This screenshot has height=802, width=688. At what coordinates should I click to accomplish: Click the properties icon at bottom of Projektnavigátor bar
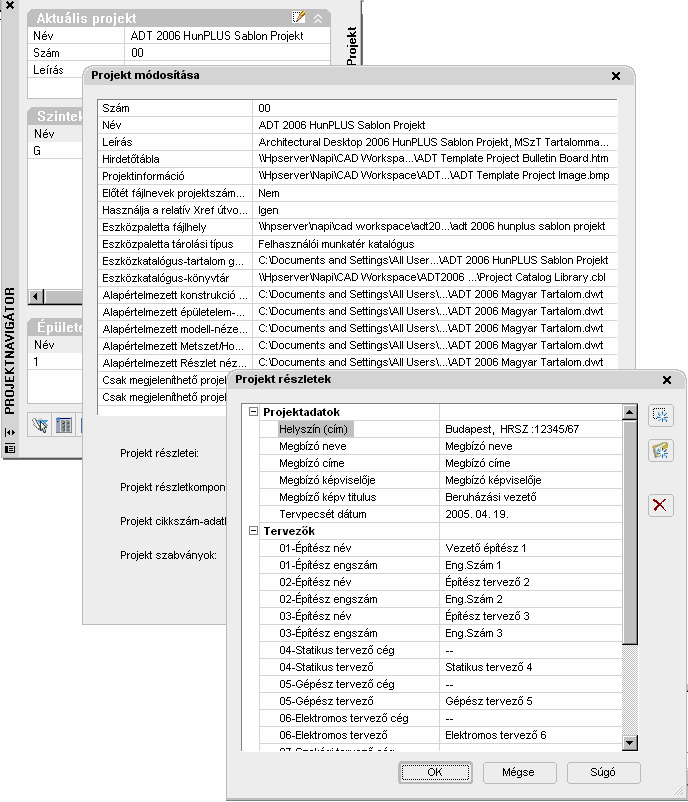(10, 449)
